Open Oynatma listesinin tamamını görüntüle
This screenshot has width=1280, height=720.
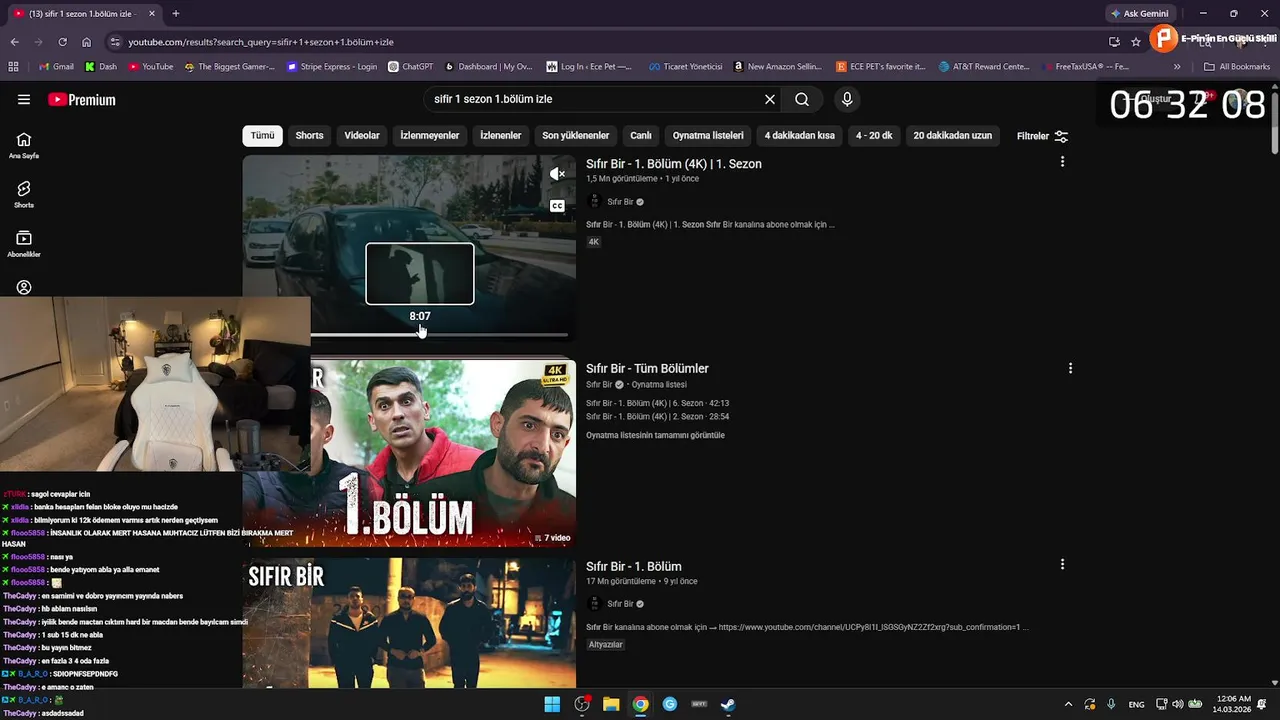655,435
